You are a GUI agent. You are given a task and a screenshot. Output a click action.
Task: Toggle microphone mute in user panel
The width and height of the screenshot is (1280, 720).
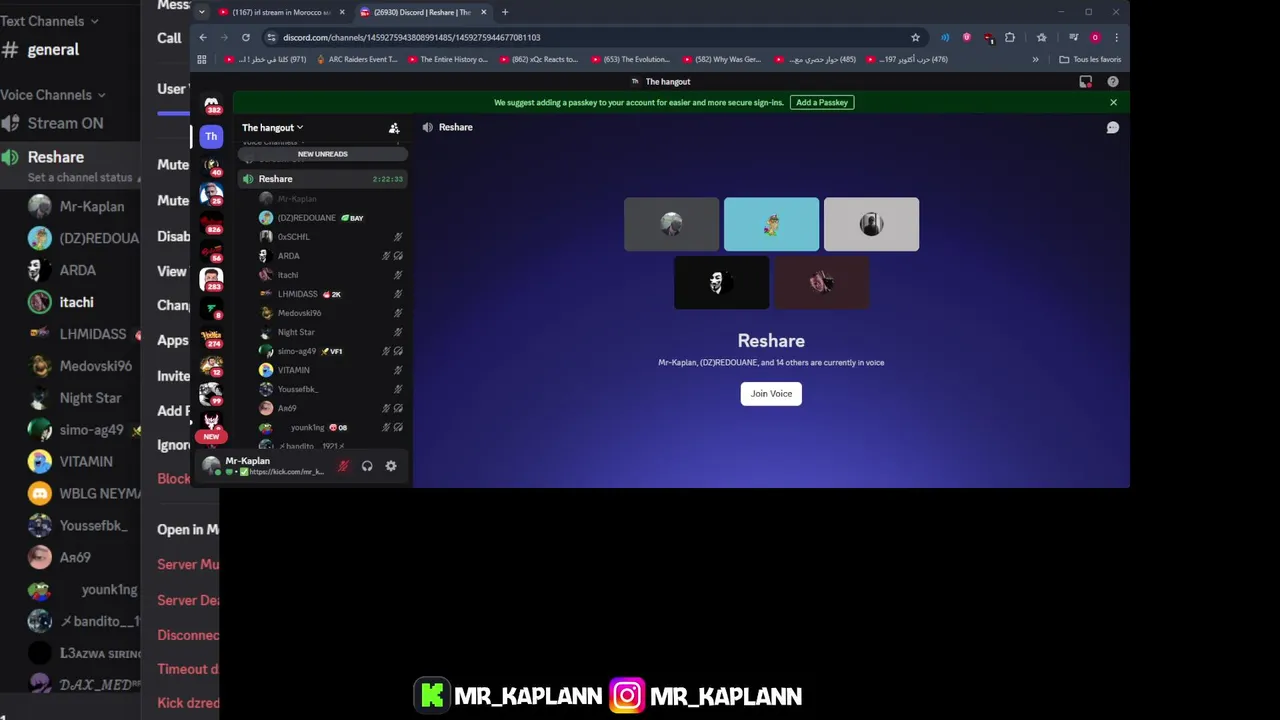tap(343, 466)
